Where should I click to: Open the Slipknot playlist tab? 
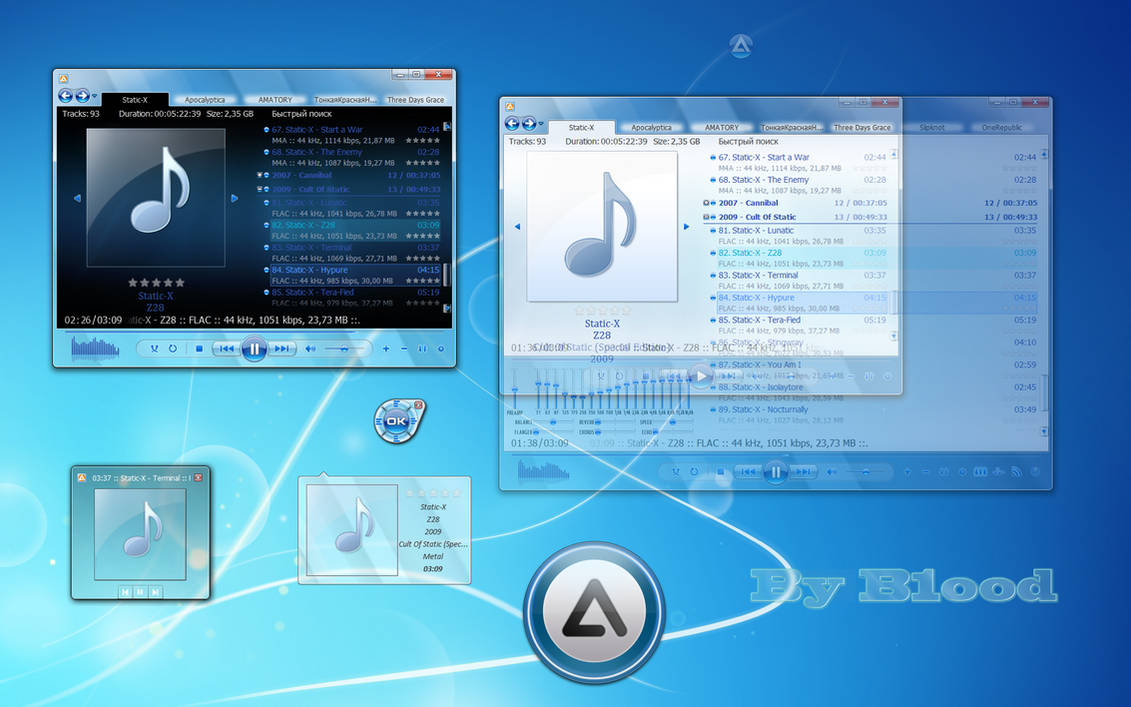click(x=932, y=127)
